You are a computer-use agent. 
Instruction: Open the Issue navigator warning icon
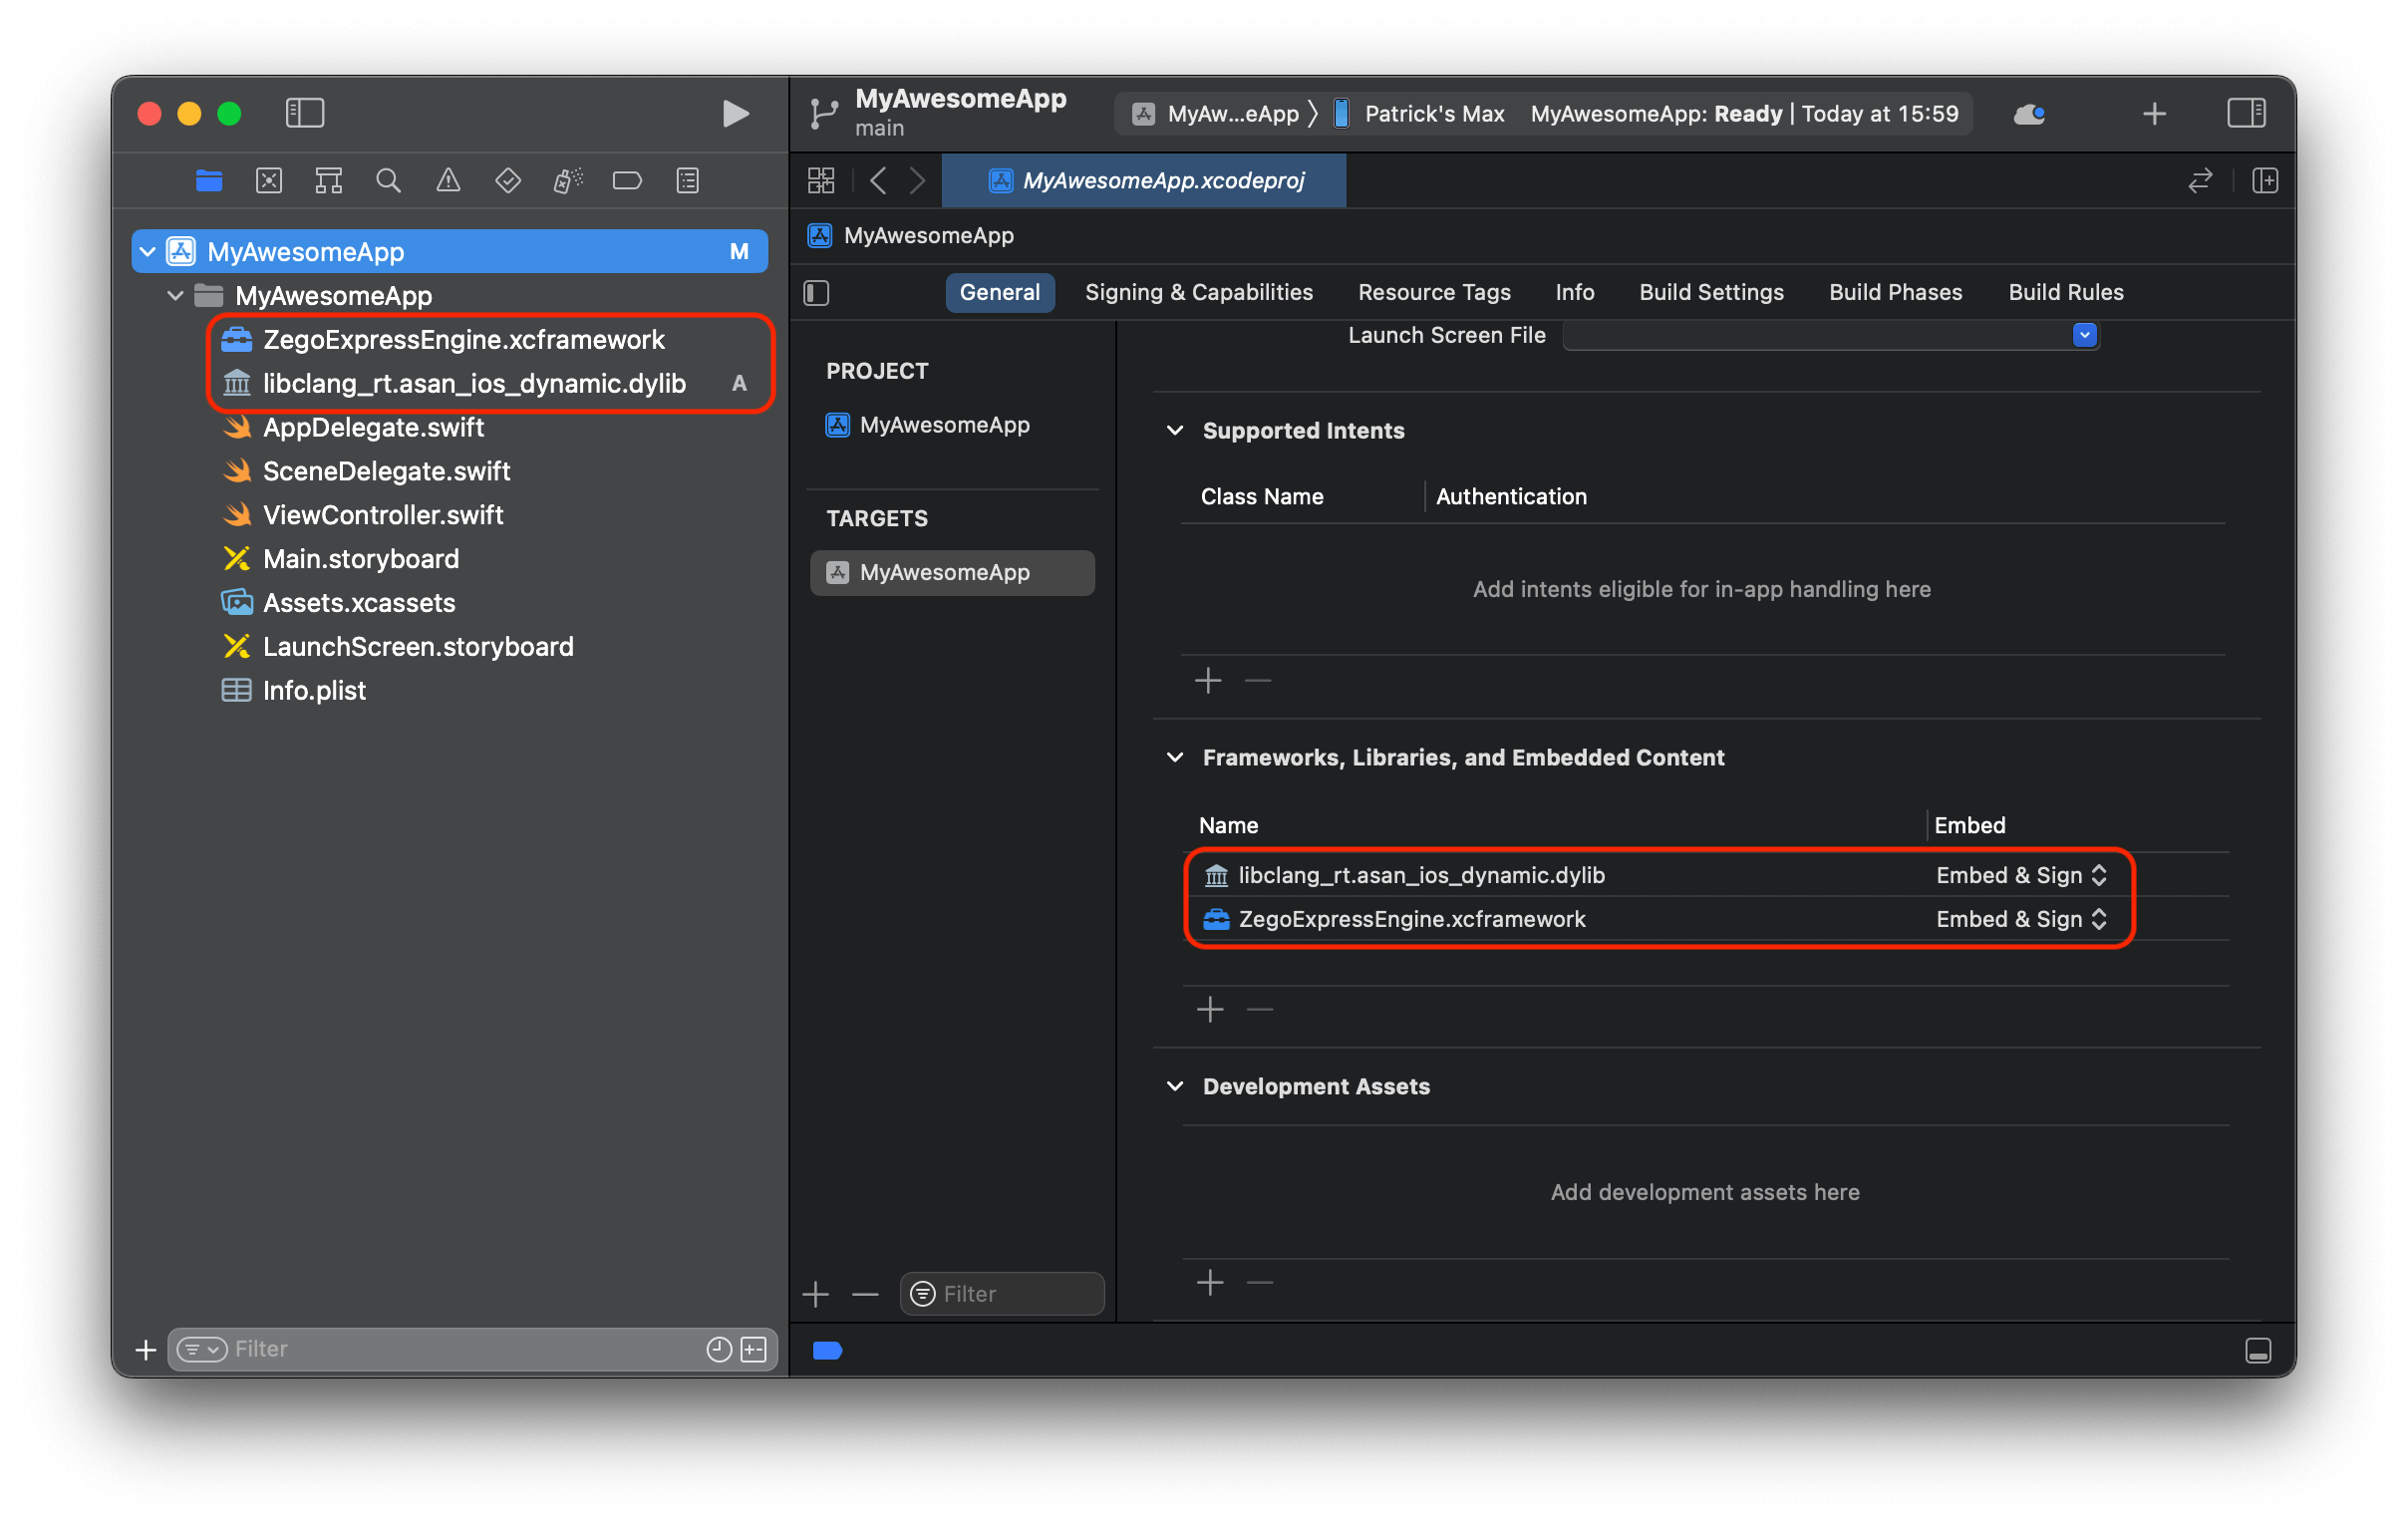click(448, 180)
